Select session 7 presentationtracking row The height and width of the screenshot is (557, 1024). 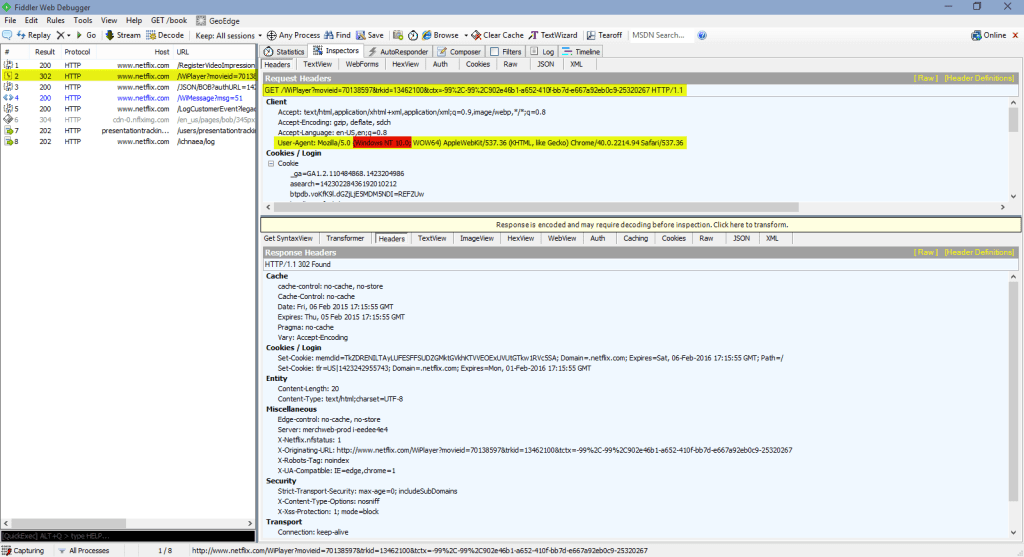click(128, 131)
